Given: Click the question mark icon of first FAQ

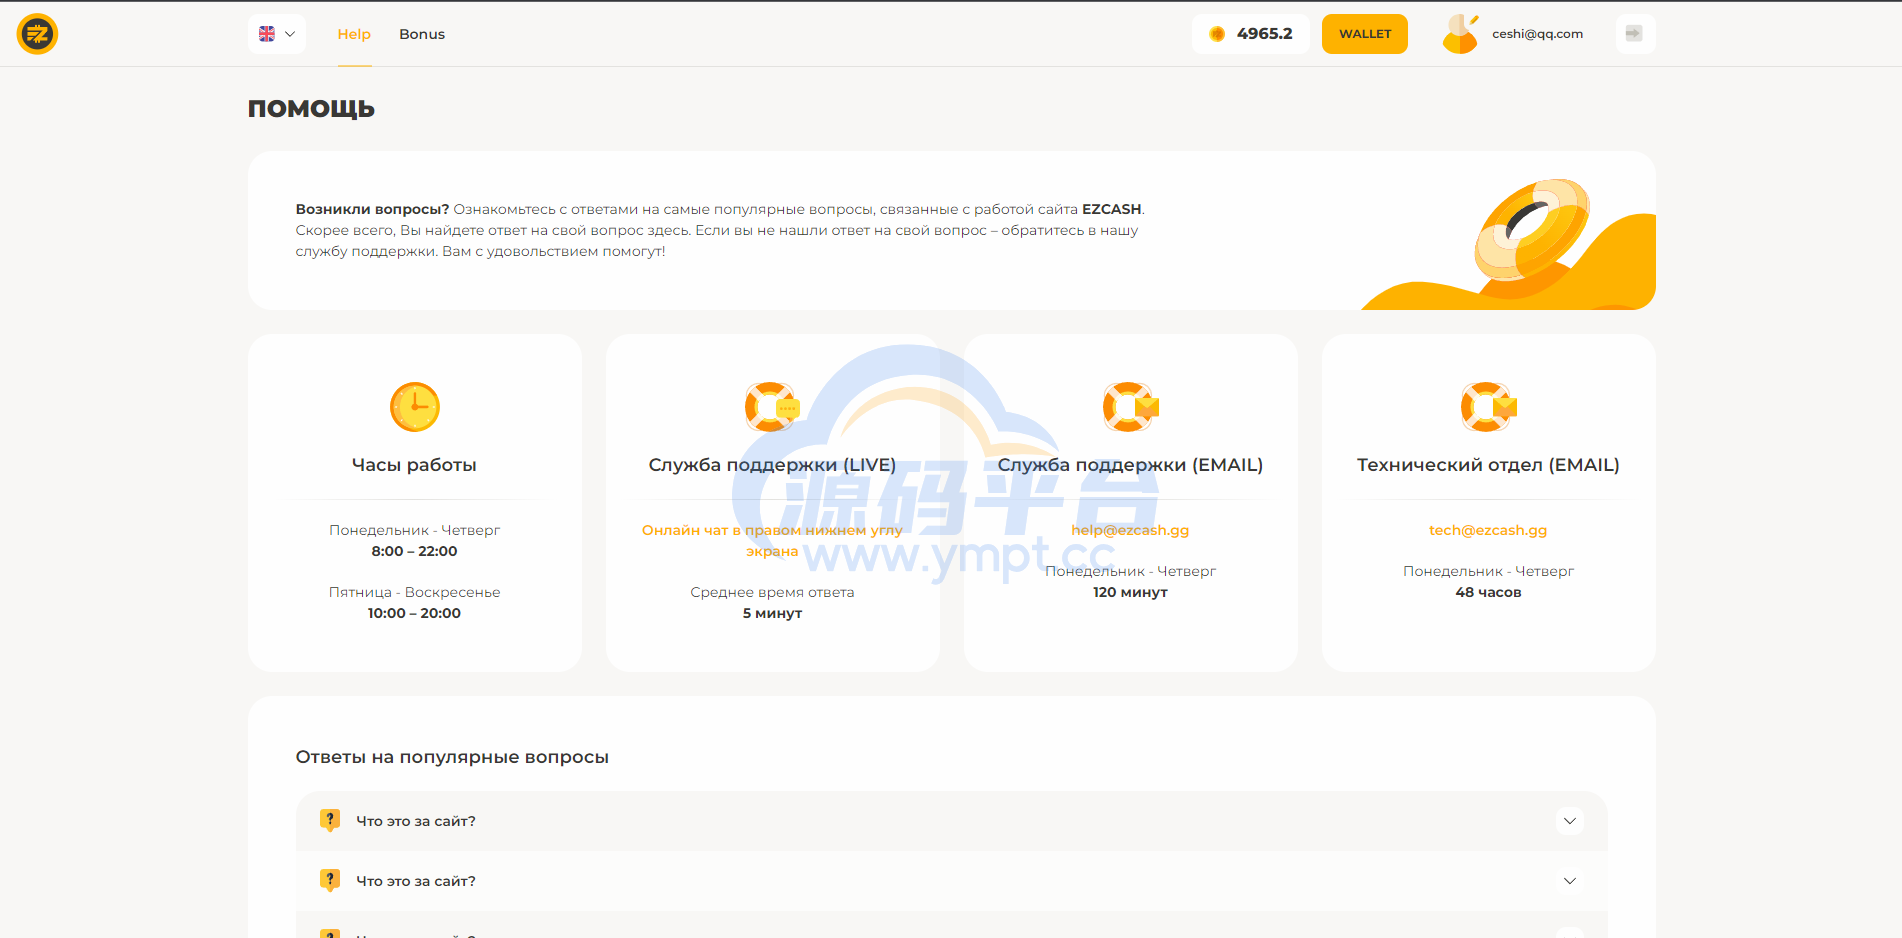Looking at the screenshot, I should click(x=330, y=820).
